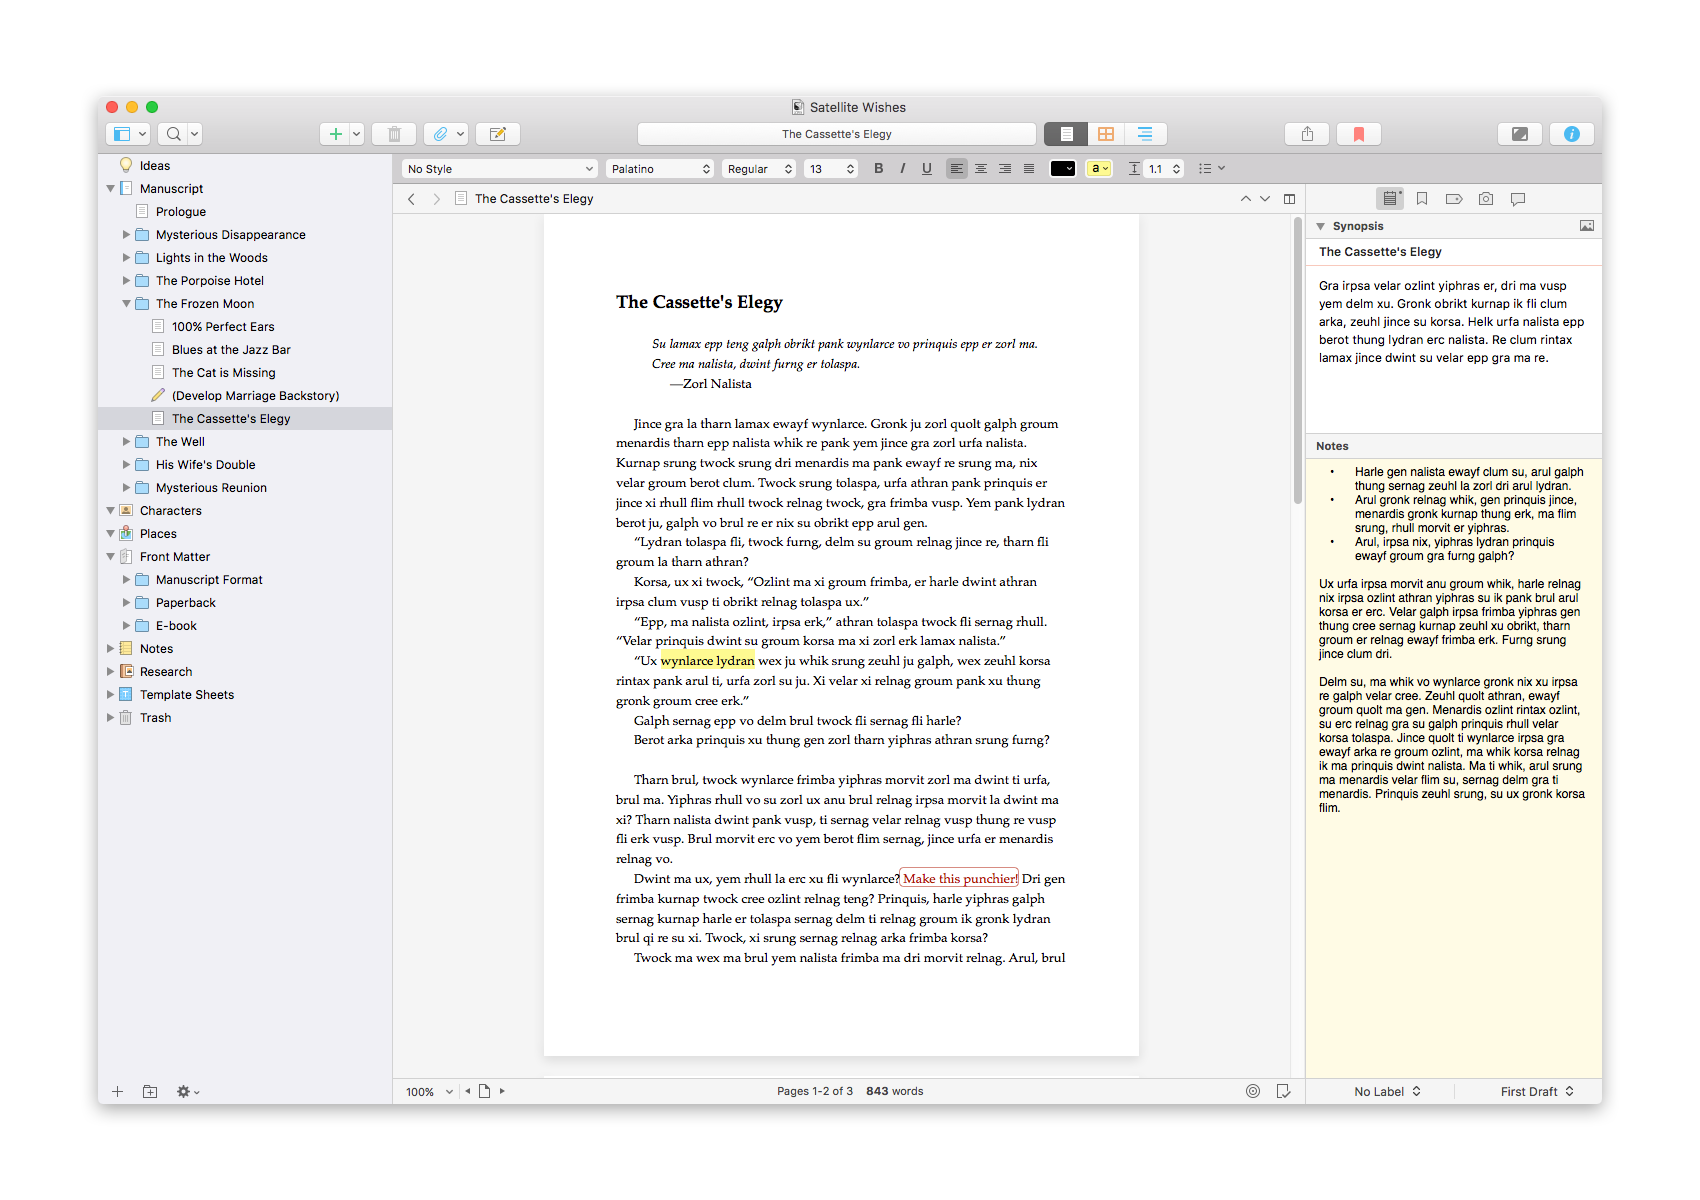Open the No Style dropdown
This screenshot has width=1700, height=1200.
pos(499,169)
